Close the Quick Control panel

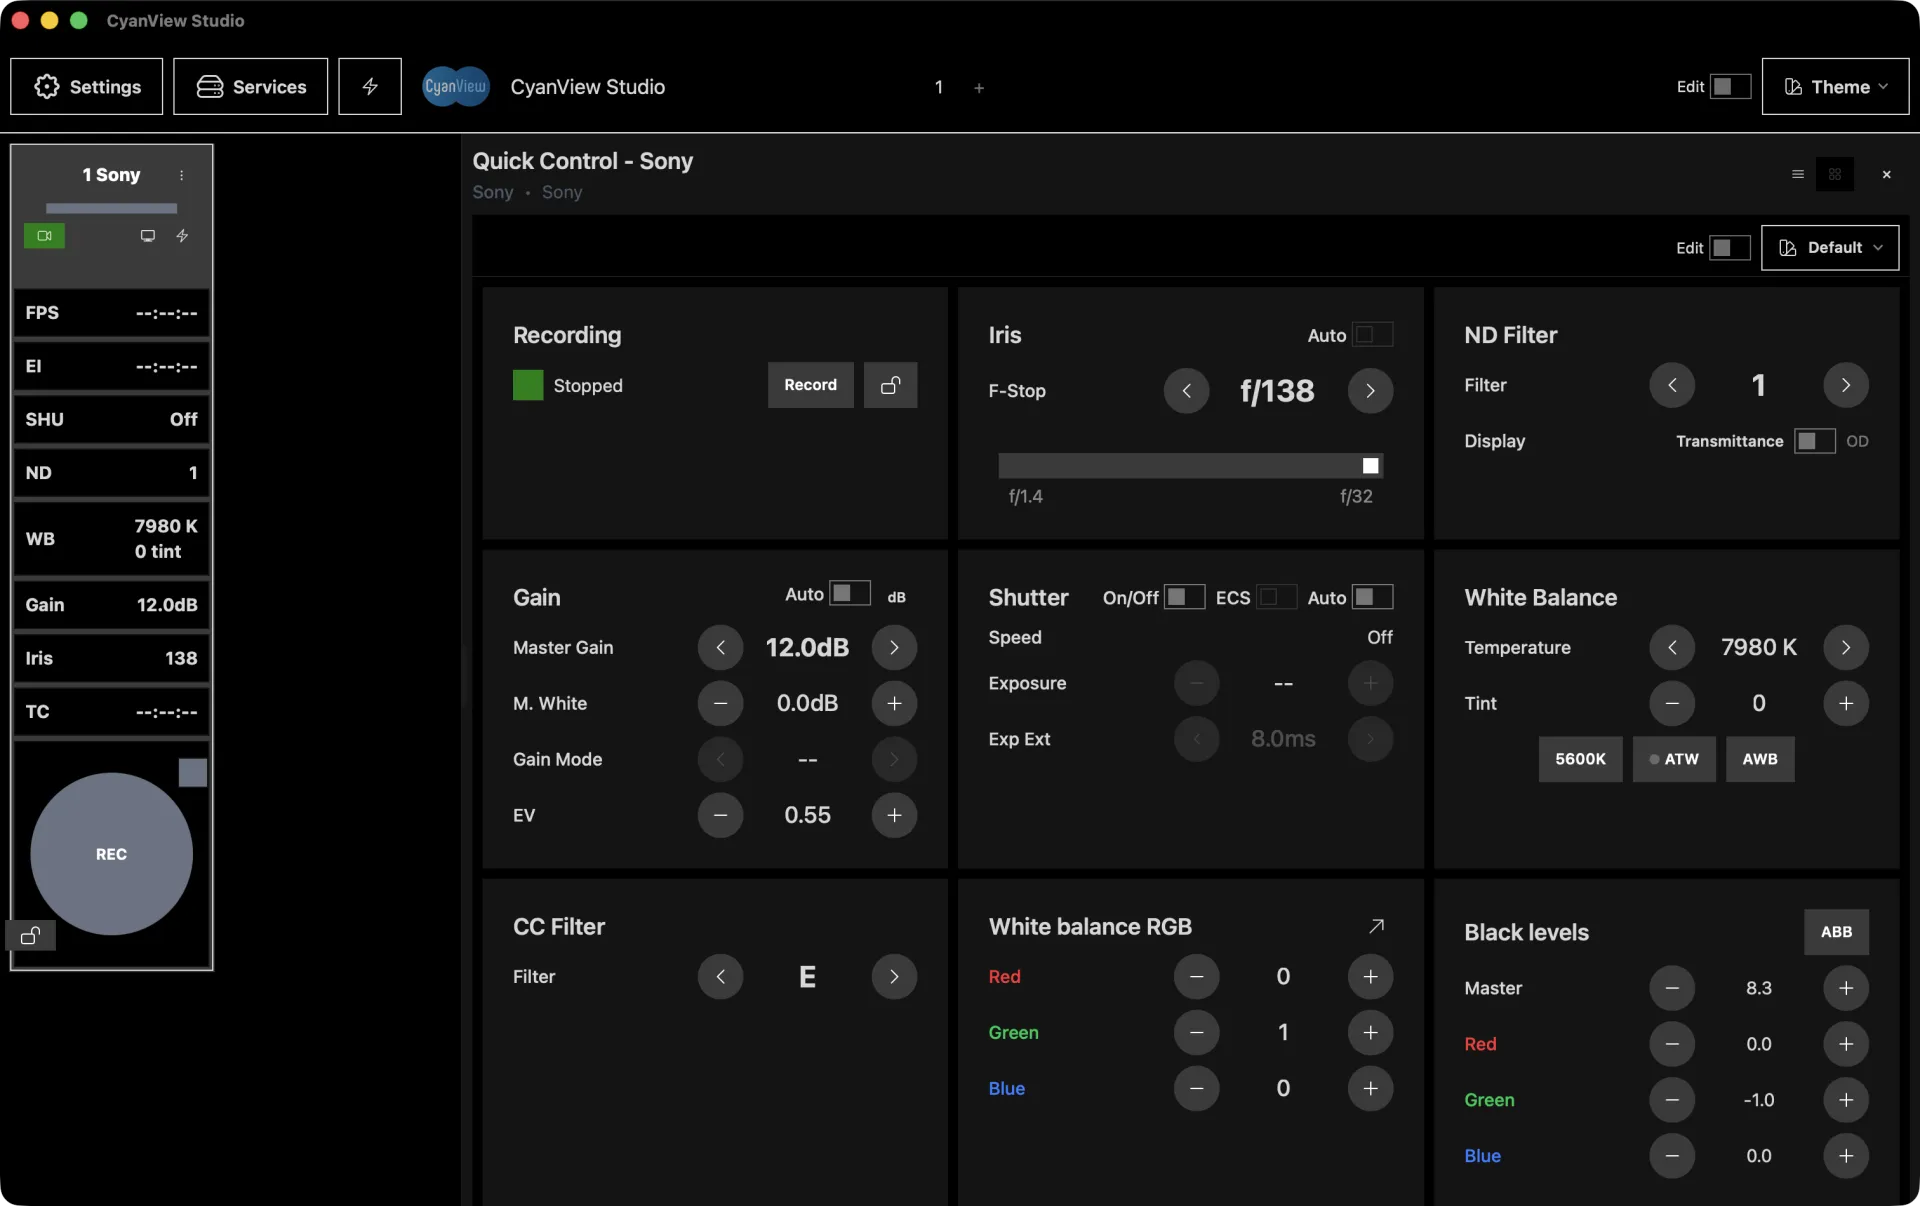[1886, 174]
